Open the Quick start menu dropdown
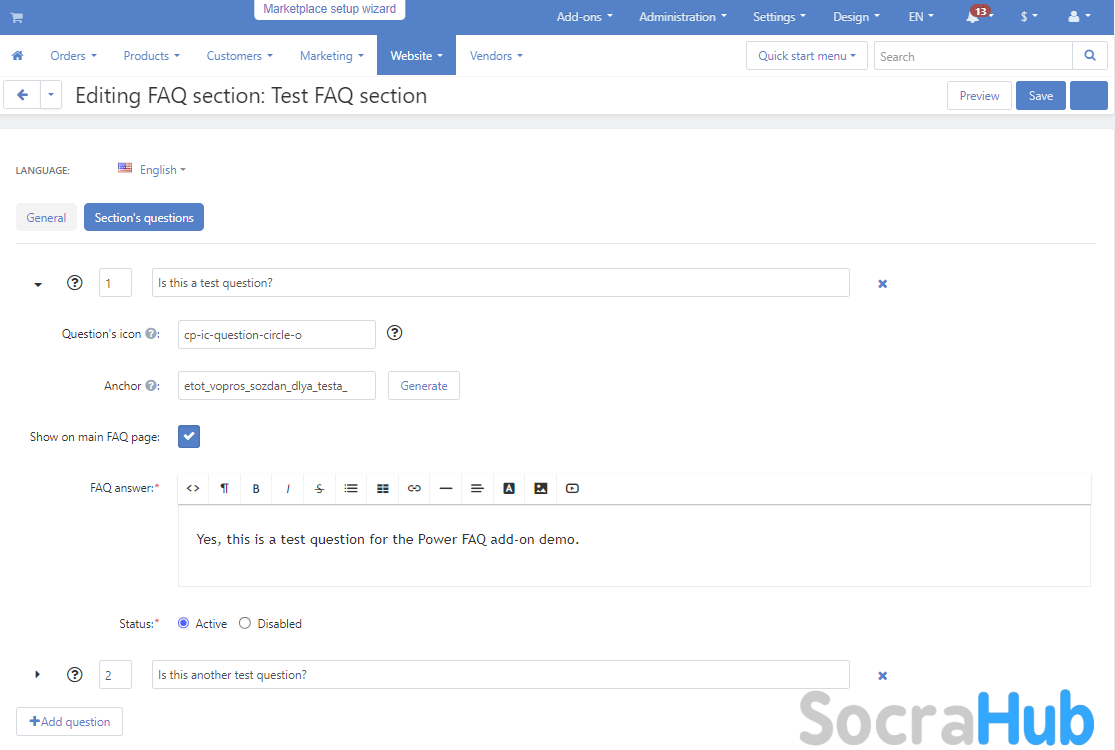1115x750 pixels. [x=806, y=56]
